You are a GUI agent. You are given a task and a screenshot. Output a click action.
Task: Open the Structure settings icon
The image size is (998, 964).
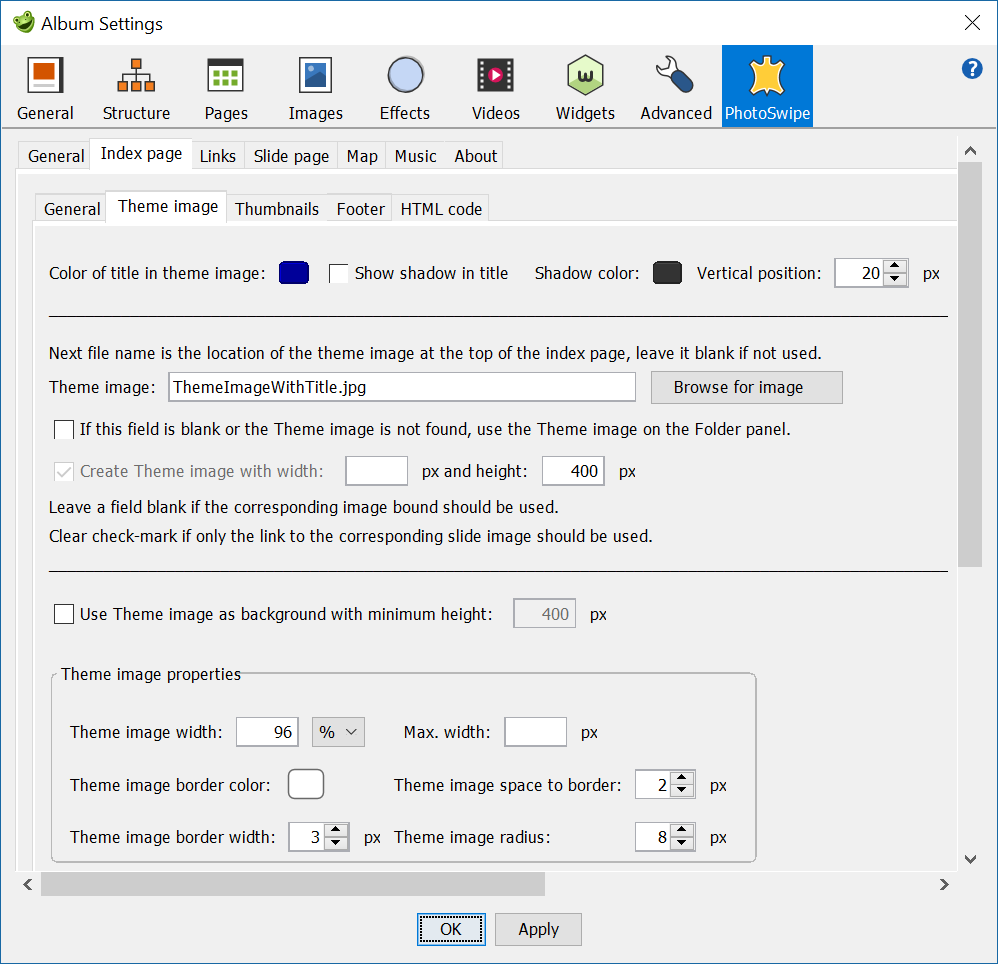[136, 85]
